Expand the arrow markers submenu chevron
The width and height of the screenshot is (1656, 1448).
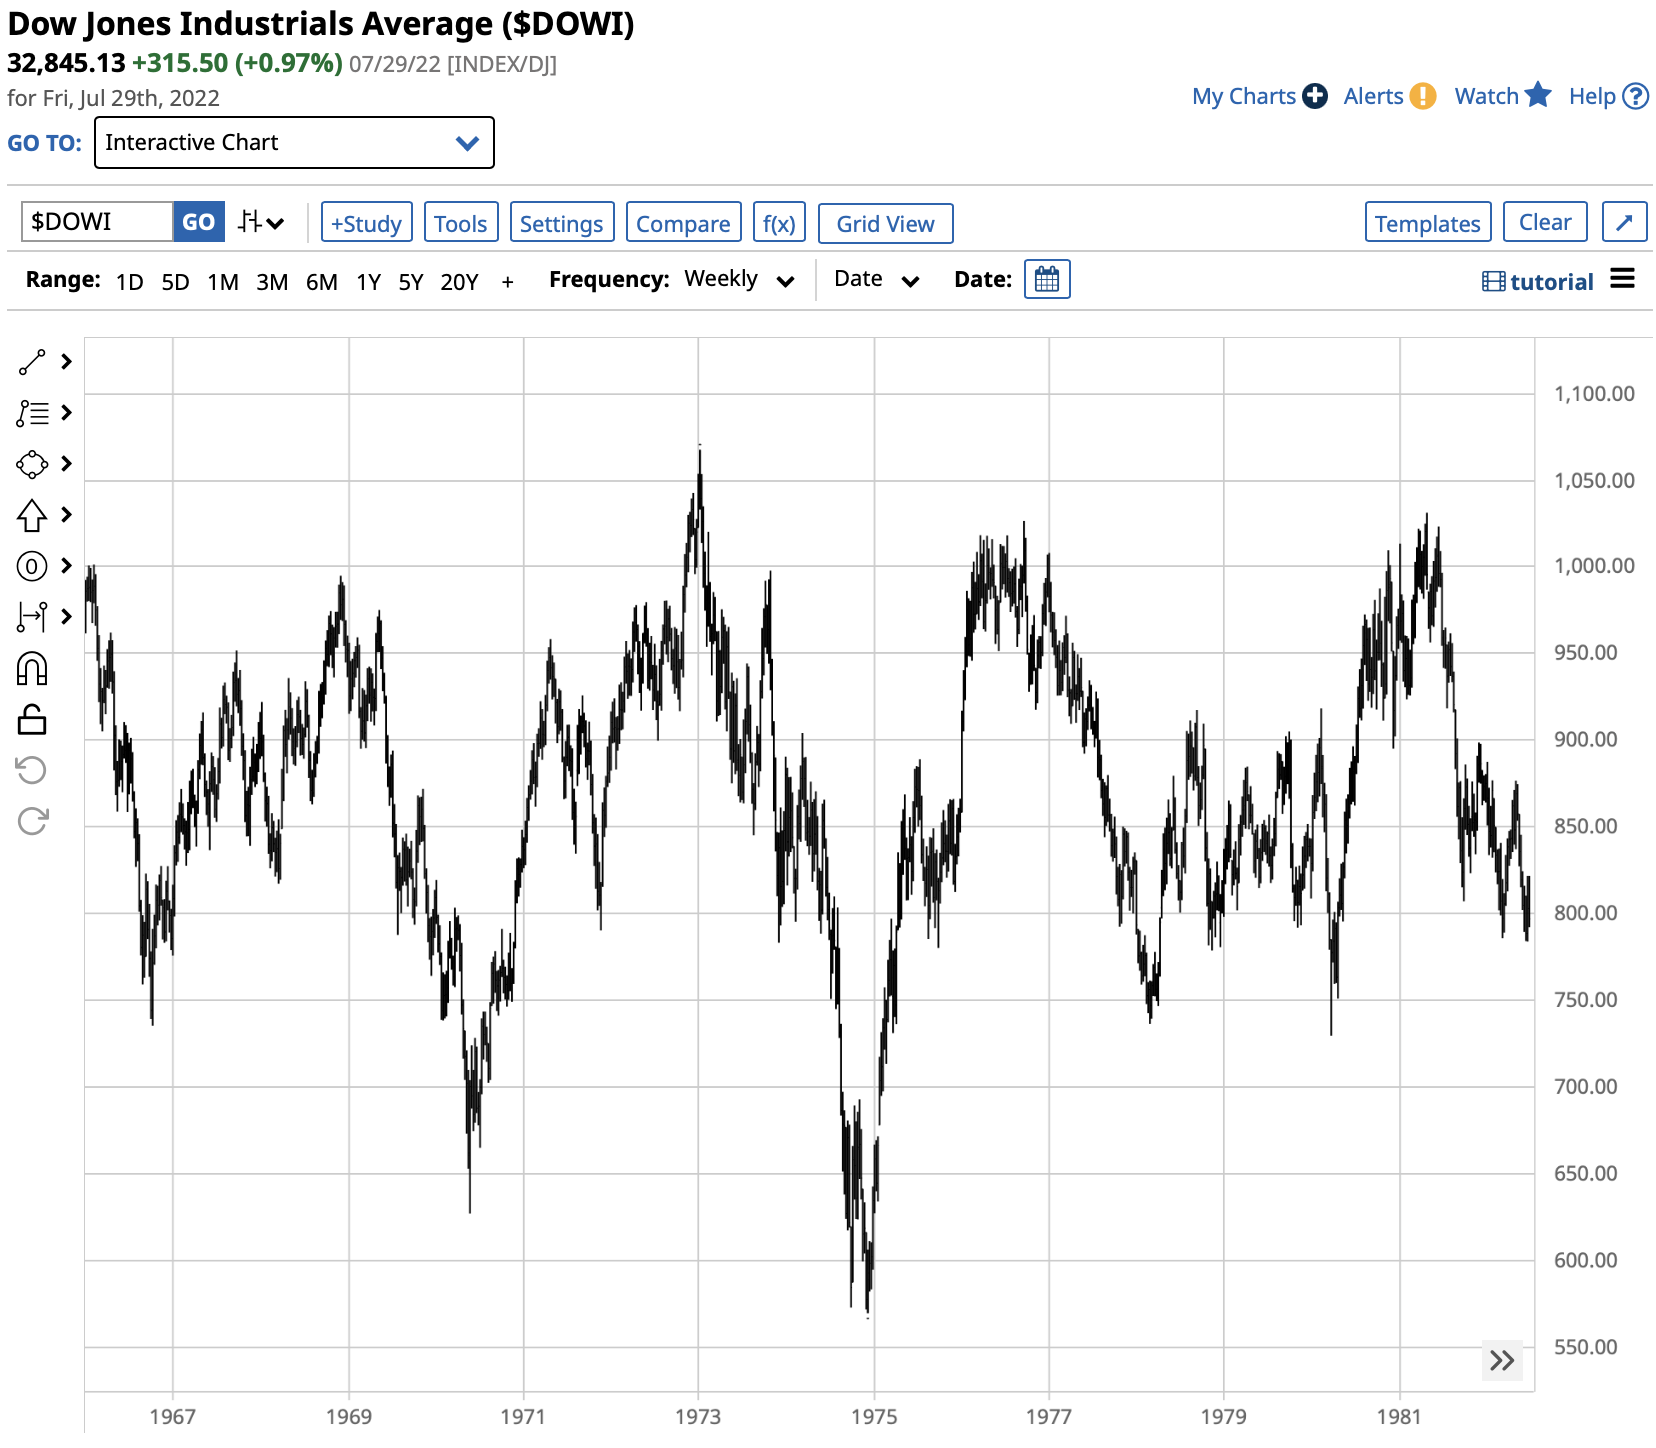(67, 515)
